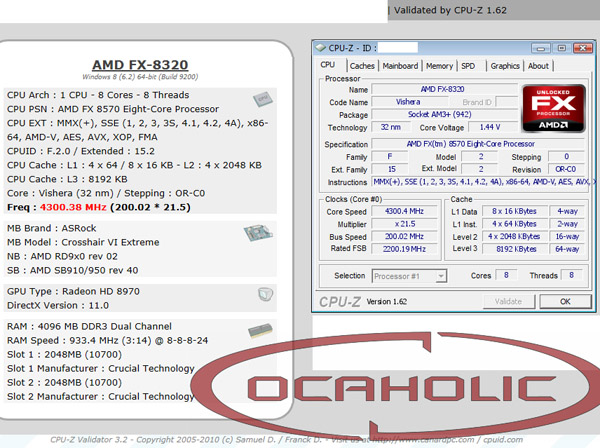Click the Threads count box
Screen dimensions: 600x448
(571, 275)
